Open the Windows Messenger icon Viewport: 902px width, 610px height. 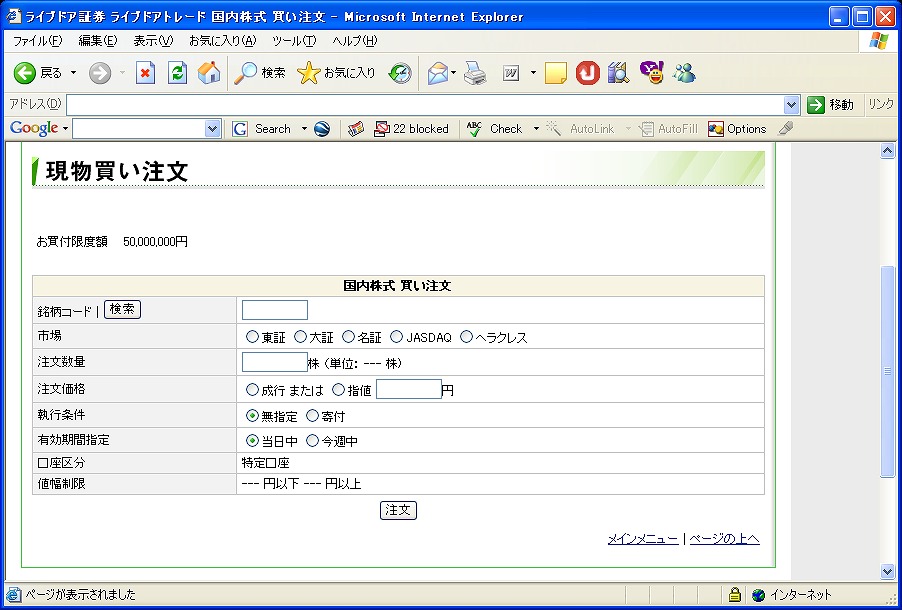pos(684,73)
